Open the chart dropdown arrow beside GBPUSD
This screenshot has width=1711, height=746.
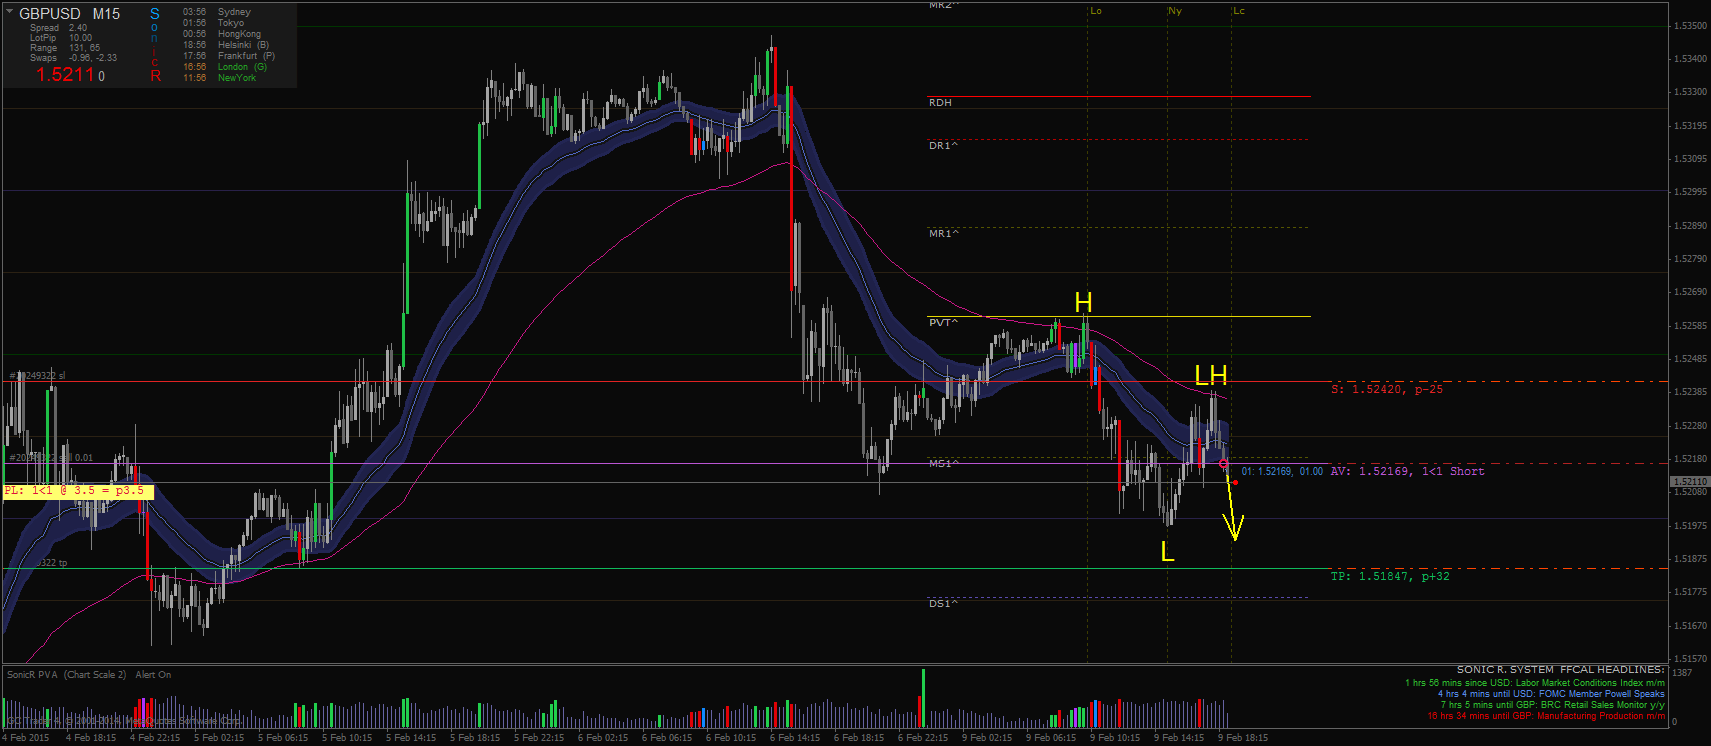coord(9,12)
